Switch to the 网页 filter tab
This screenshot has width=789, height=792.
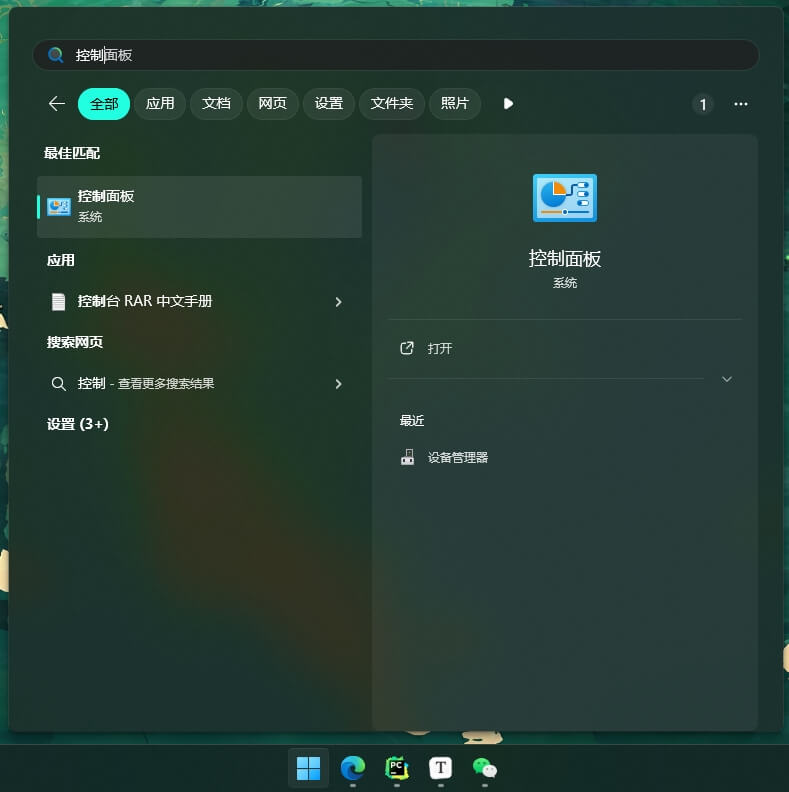click(272, 104)
